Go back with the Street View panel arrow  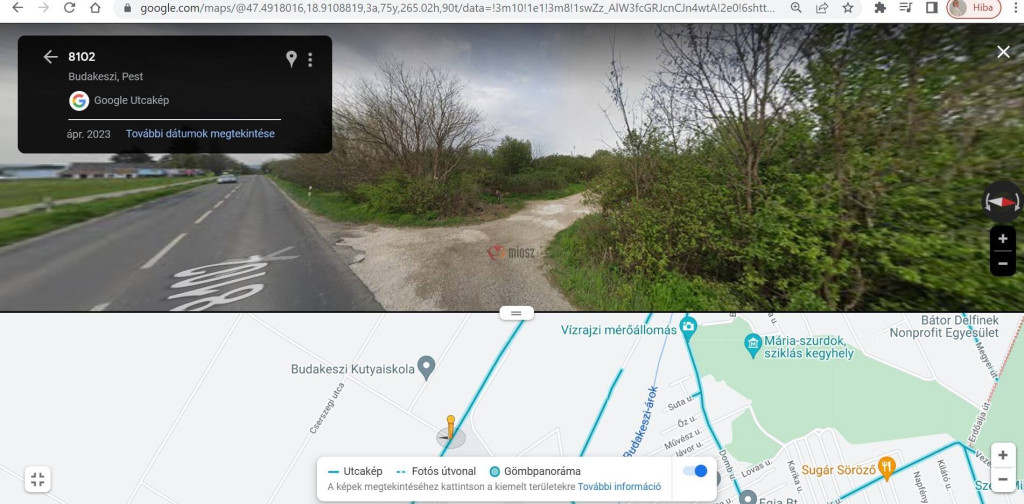click(50, 57)
